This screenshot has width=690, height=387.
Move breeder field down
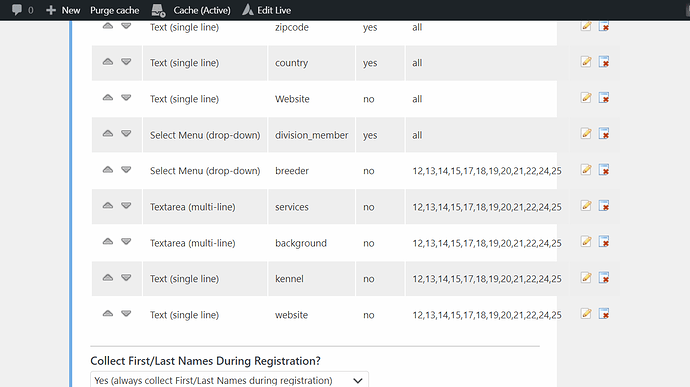[x=126, y=170]
